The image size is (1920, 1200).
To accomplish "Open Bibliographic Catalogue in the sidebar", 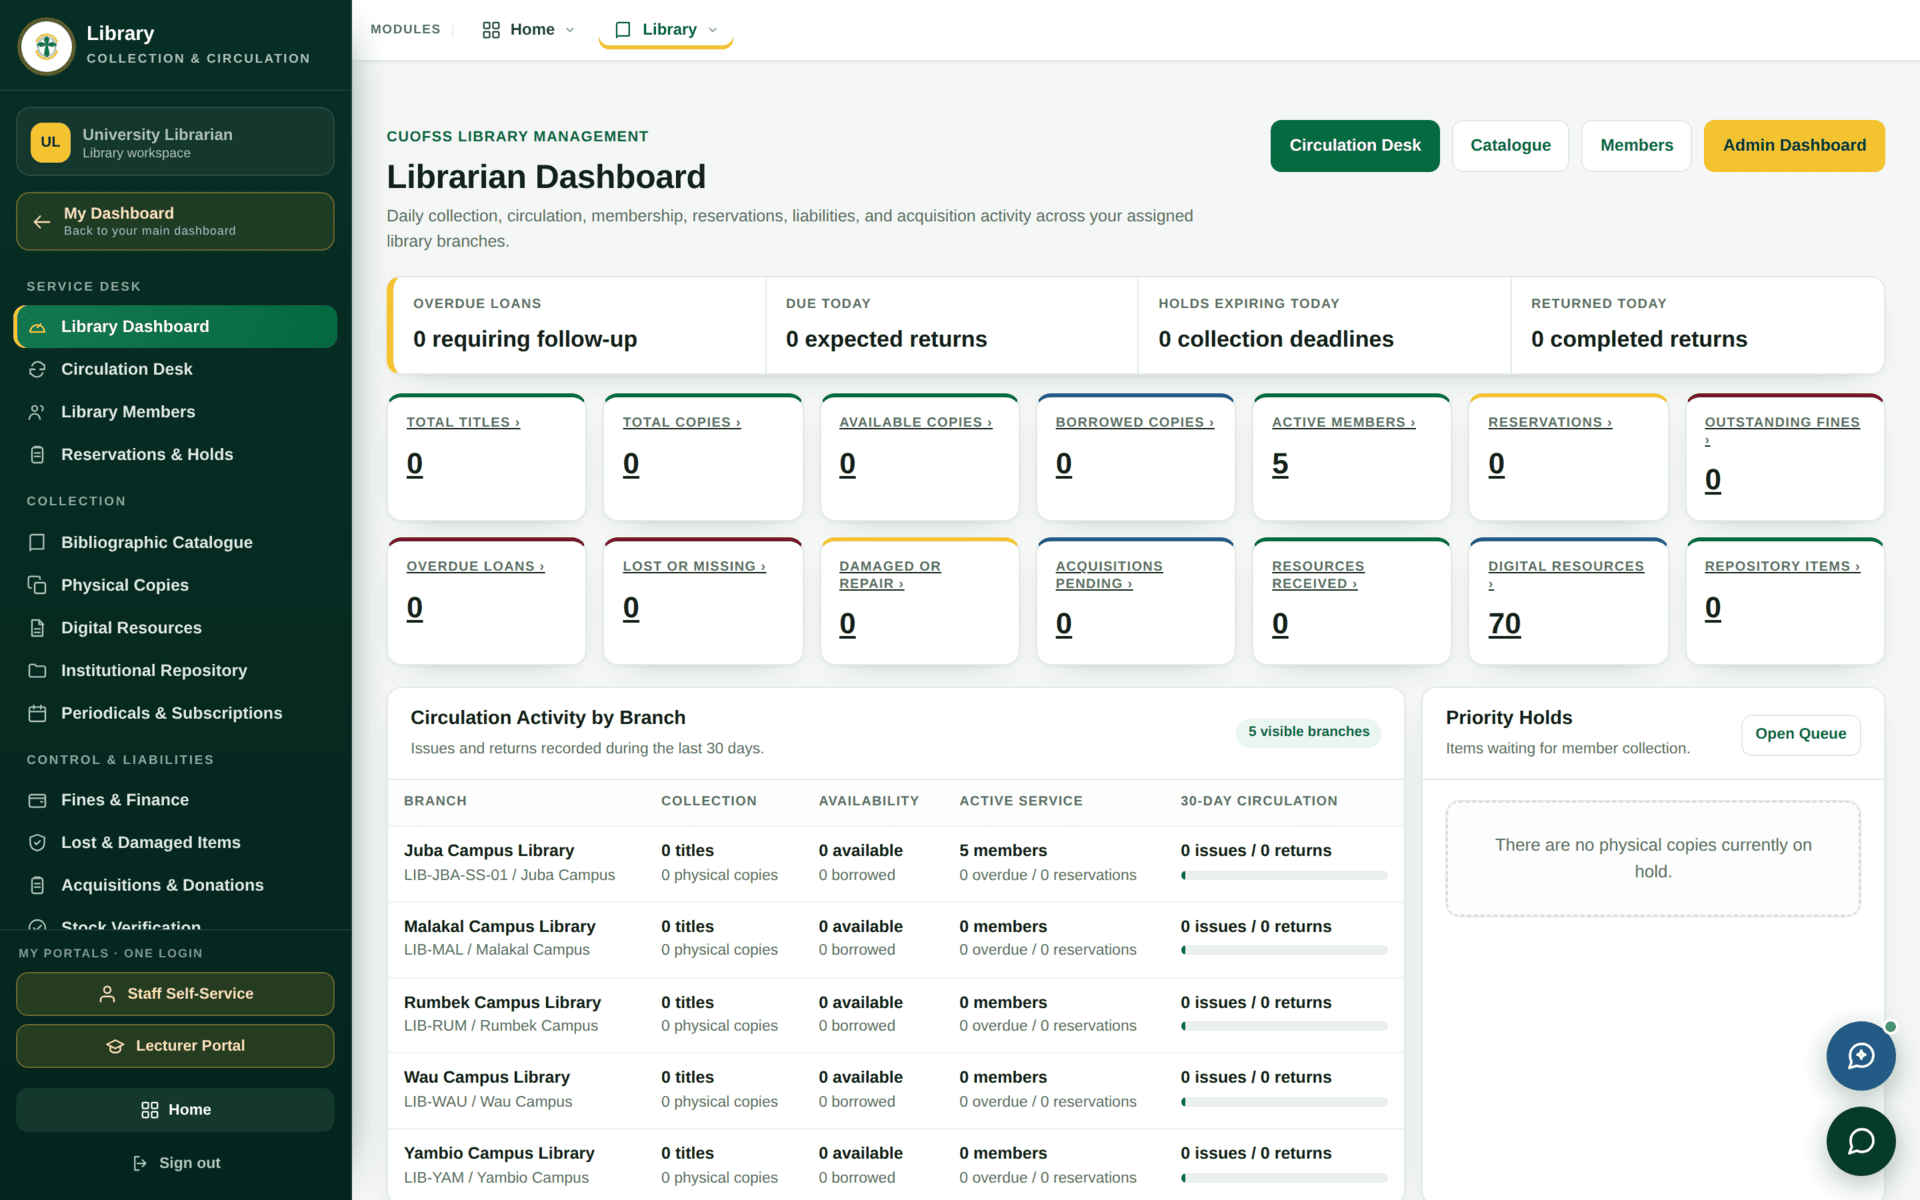I will (x=176, y=542).
